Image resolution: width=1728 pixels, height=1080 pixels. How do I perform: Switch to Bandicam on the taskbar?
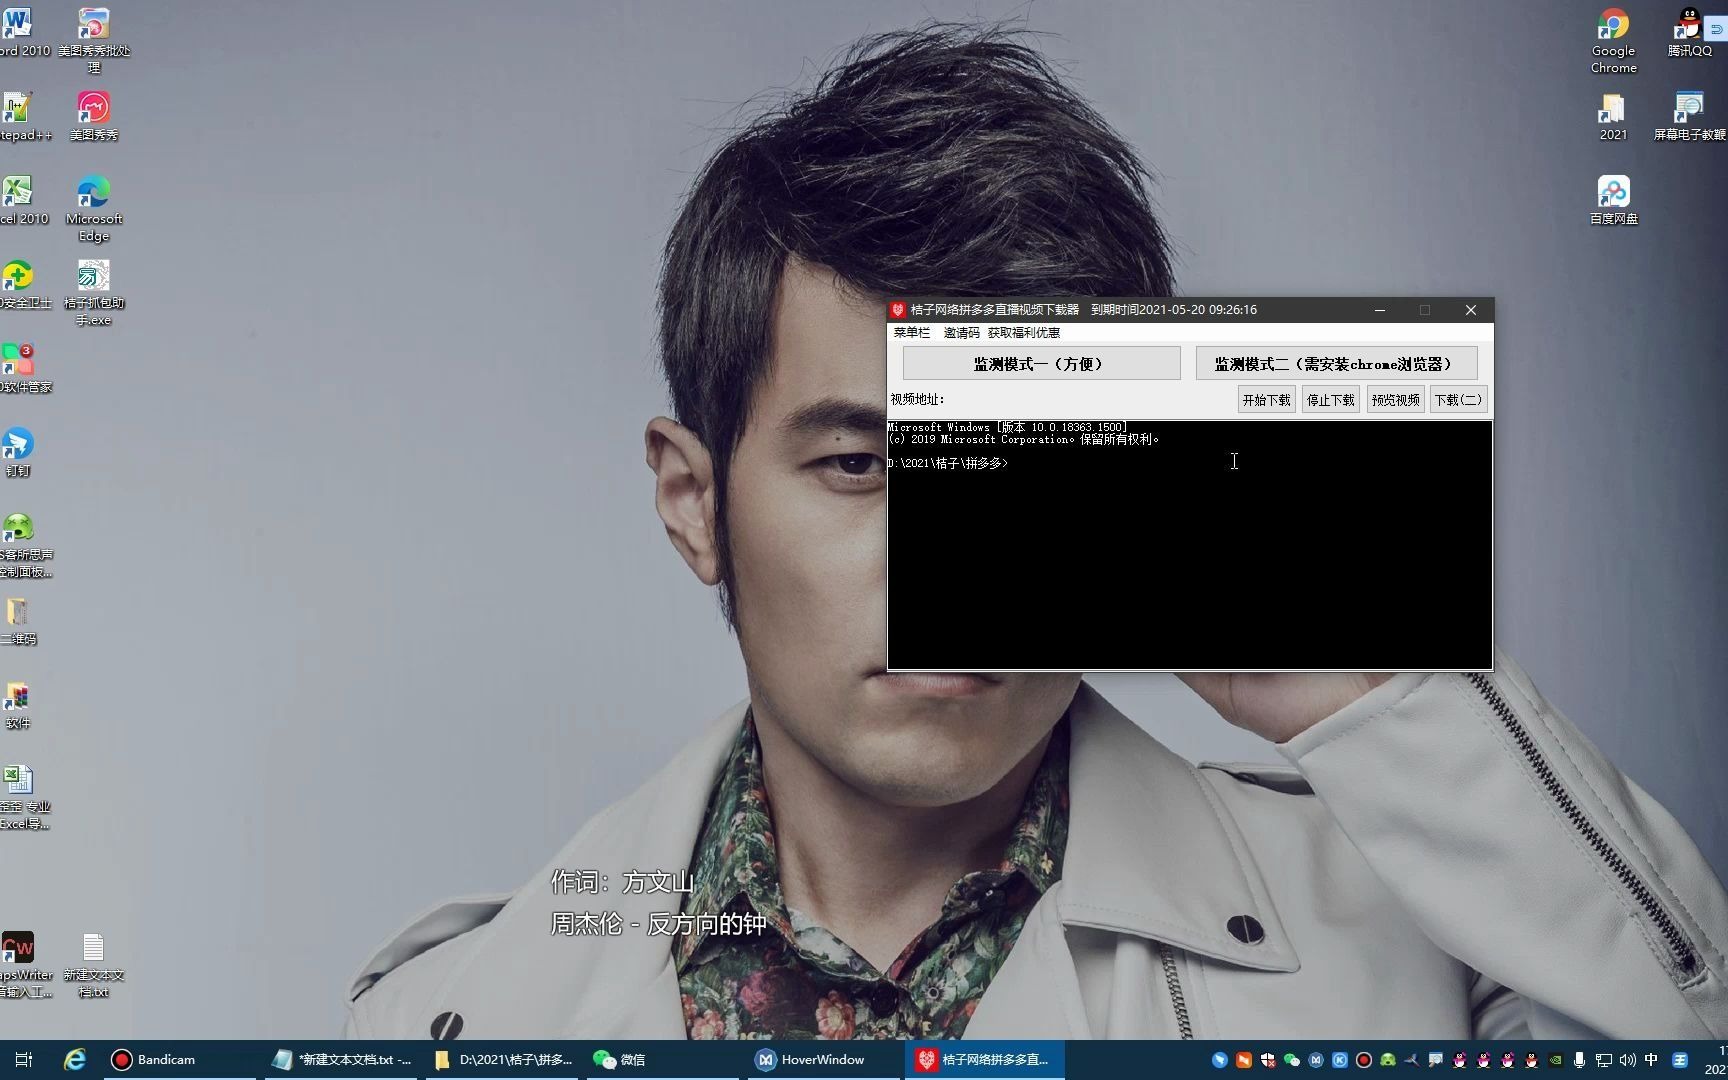pos(178,1060)
